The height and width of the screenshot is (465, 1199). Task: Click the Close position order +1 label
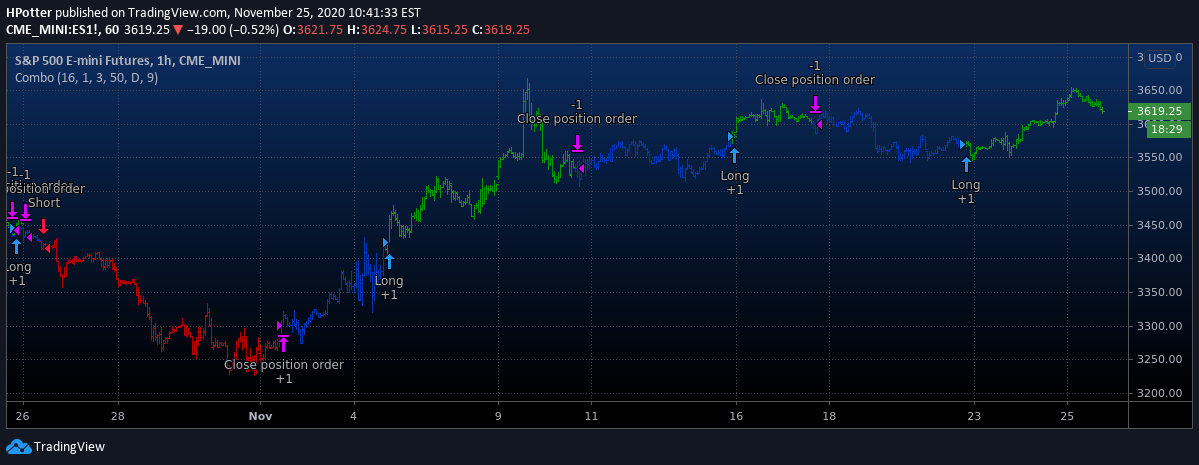tap(284, 372)
